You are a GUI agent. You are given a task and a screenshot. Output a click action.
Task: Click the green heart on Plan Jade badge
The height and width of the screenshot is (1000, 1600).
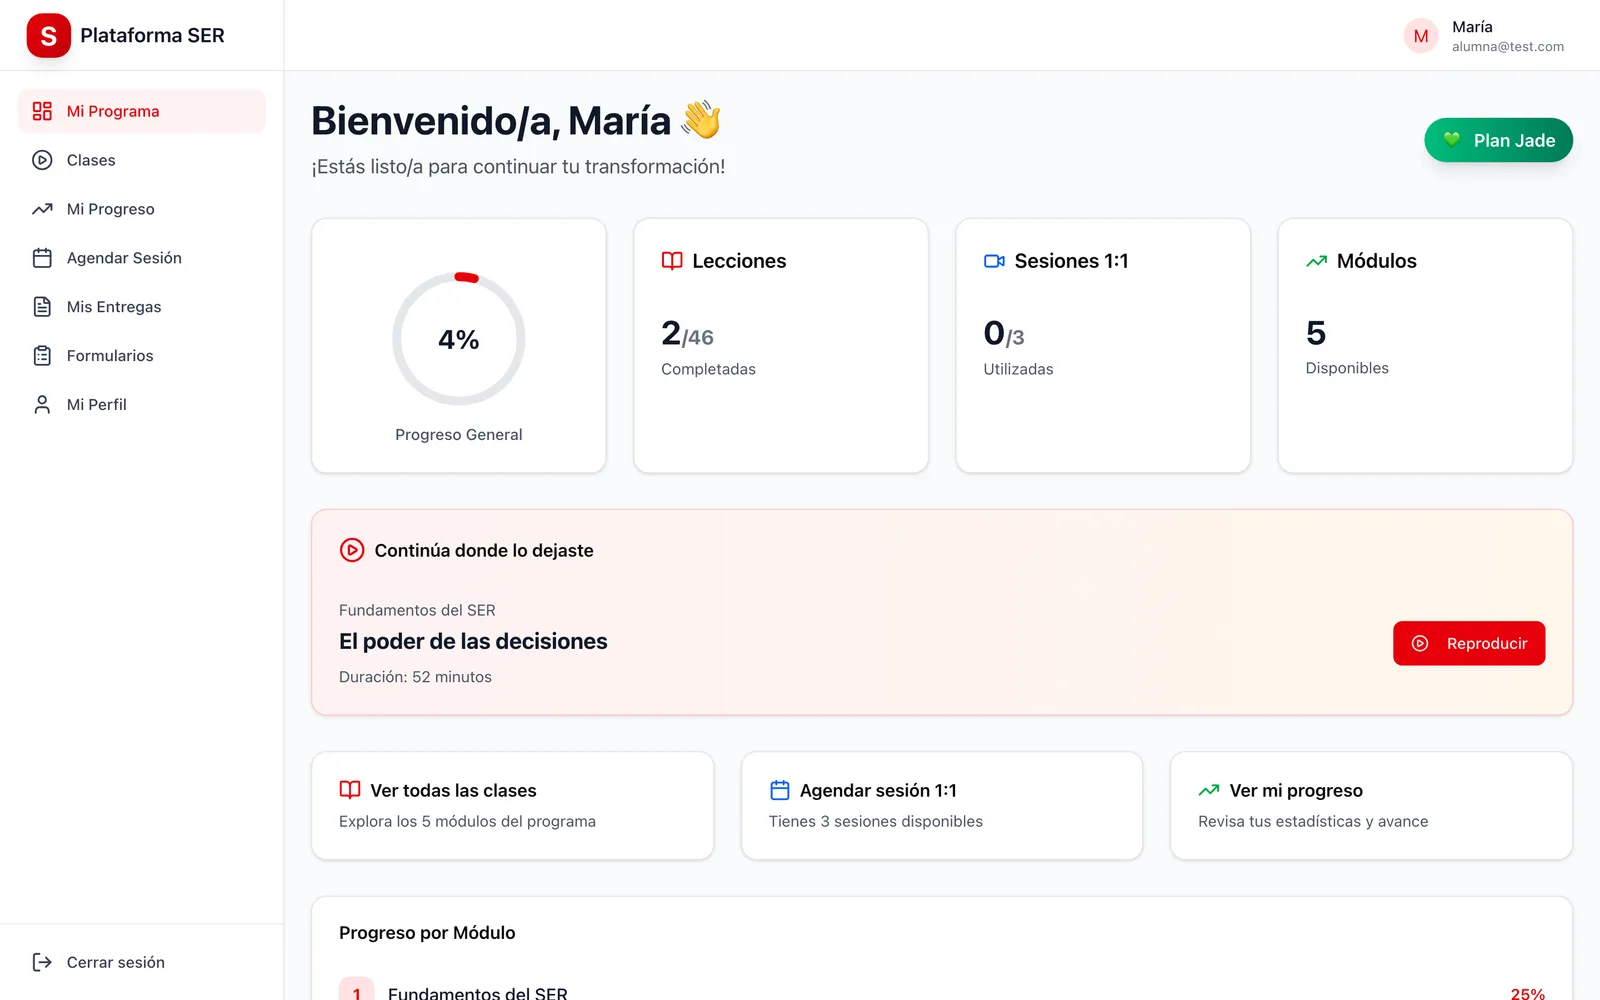point(1452,140)
